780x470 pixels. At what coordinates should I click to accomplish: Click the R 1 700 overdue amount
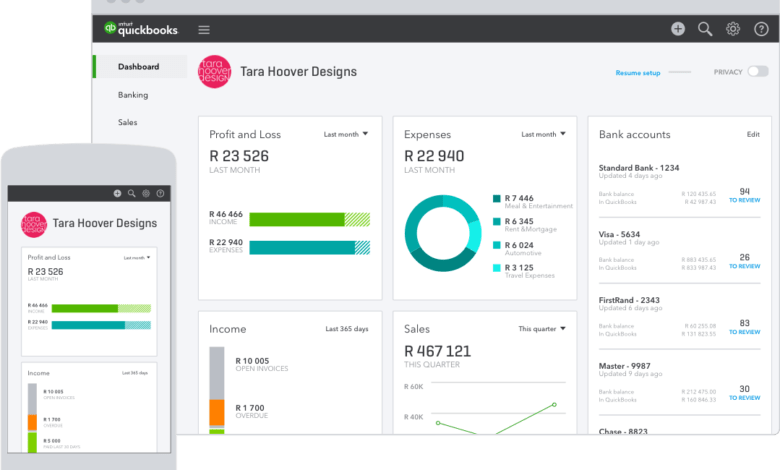[x=250, y=408]
